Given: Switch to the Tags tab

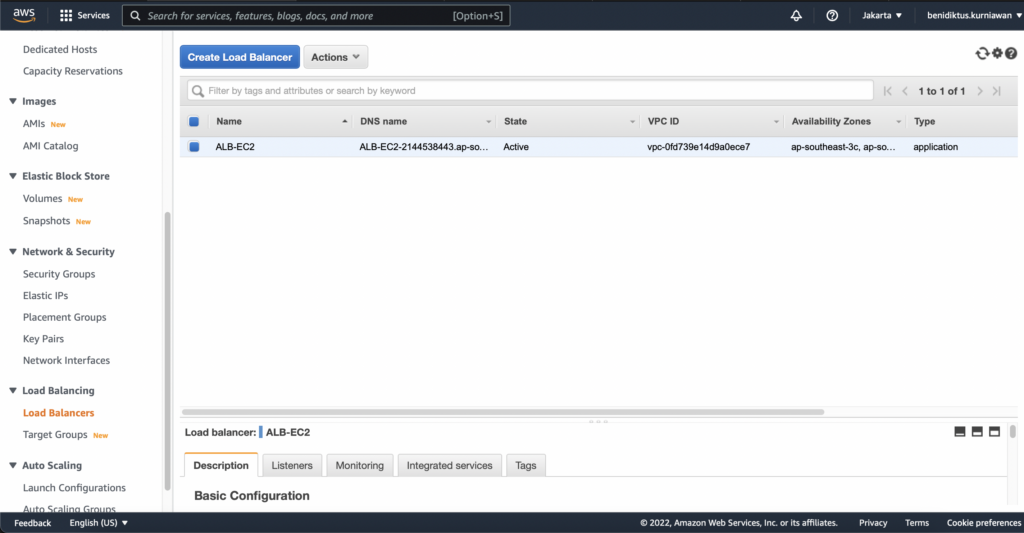Looking at the screenshot, I should tap(526, 465).
